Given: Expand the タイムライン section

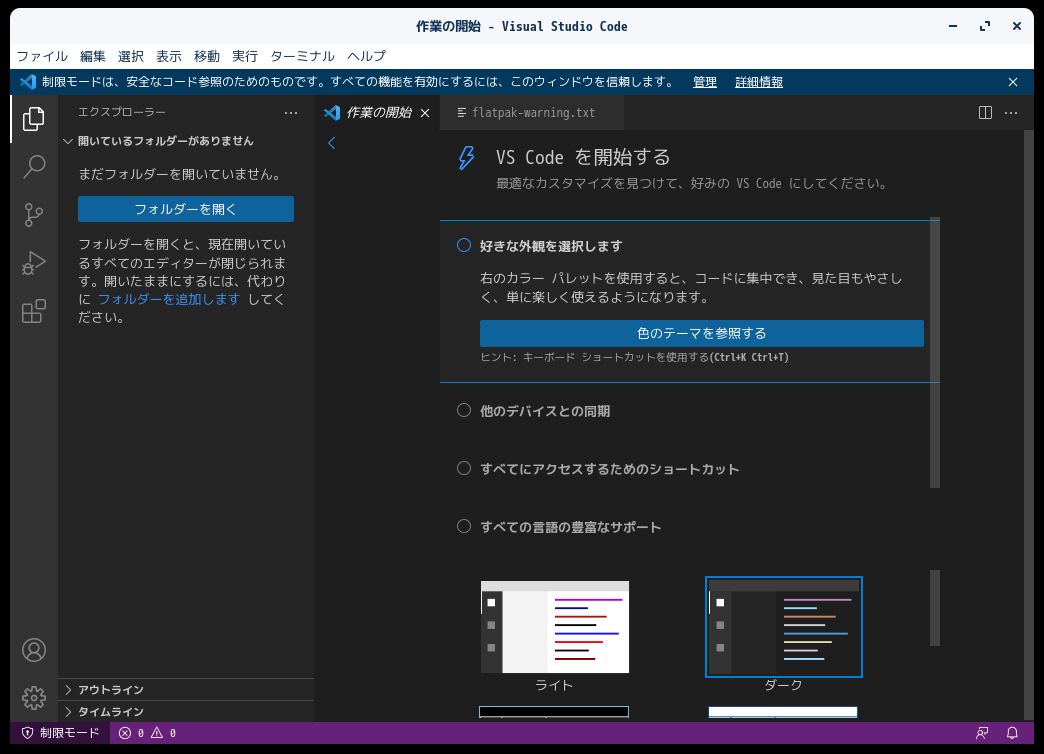Looking at the screenshot, I should click(186, 711).
